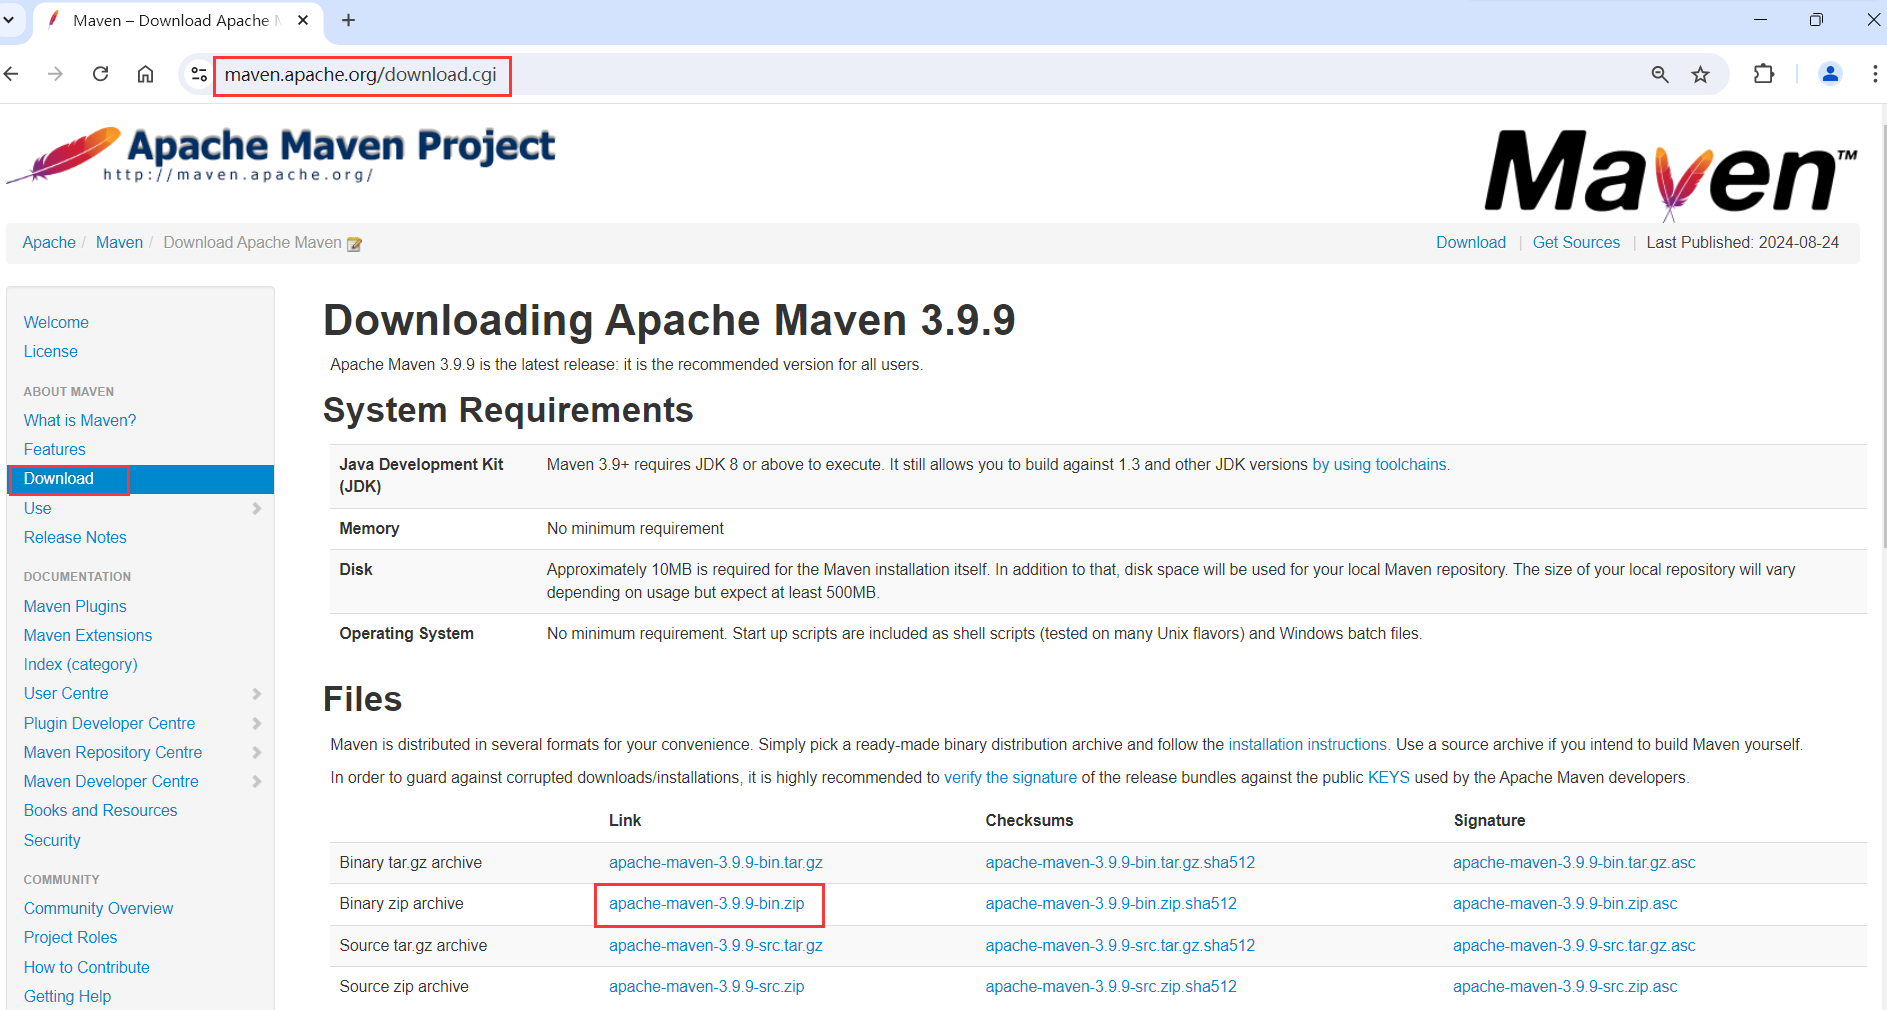
Task: Download apache-maven-3.9.9-bin.tar.gz
Action: click(716, 863)
